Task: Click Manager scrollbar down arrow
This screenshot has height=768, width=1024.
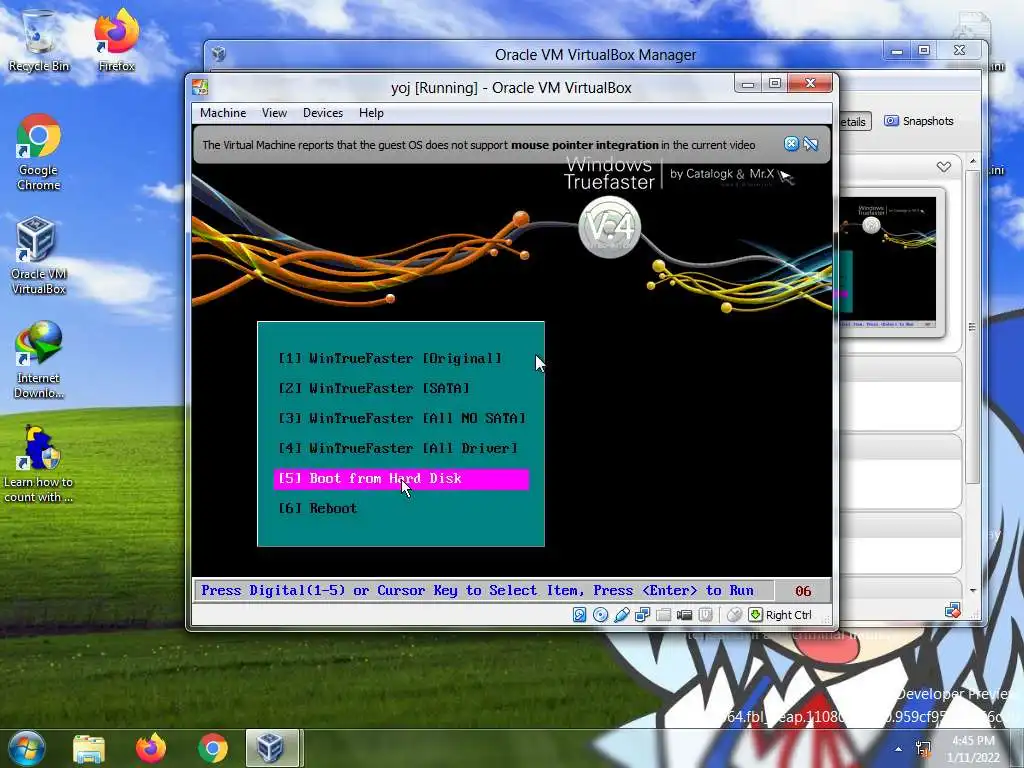Action: pyautogui.click(x=973, y=590)
